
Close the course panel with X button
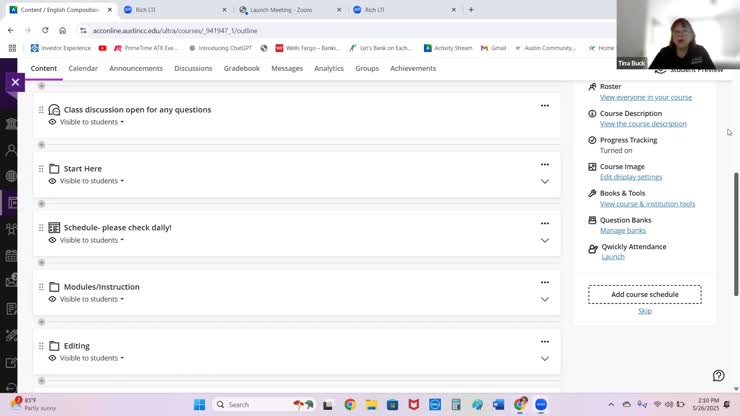(15, 83)
